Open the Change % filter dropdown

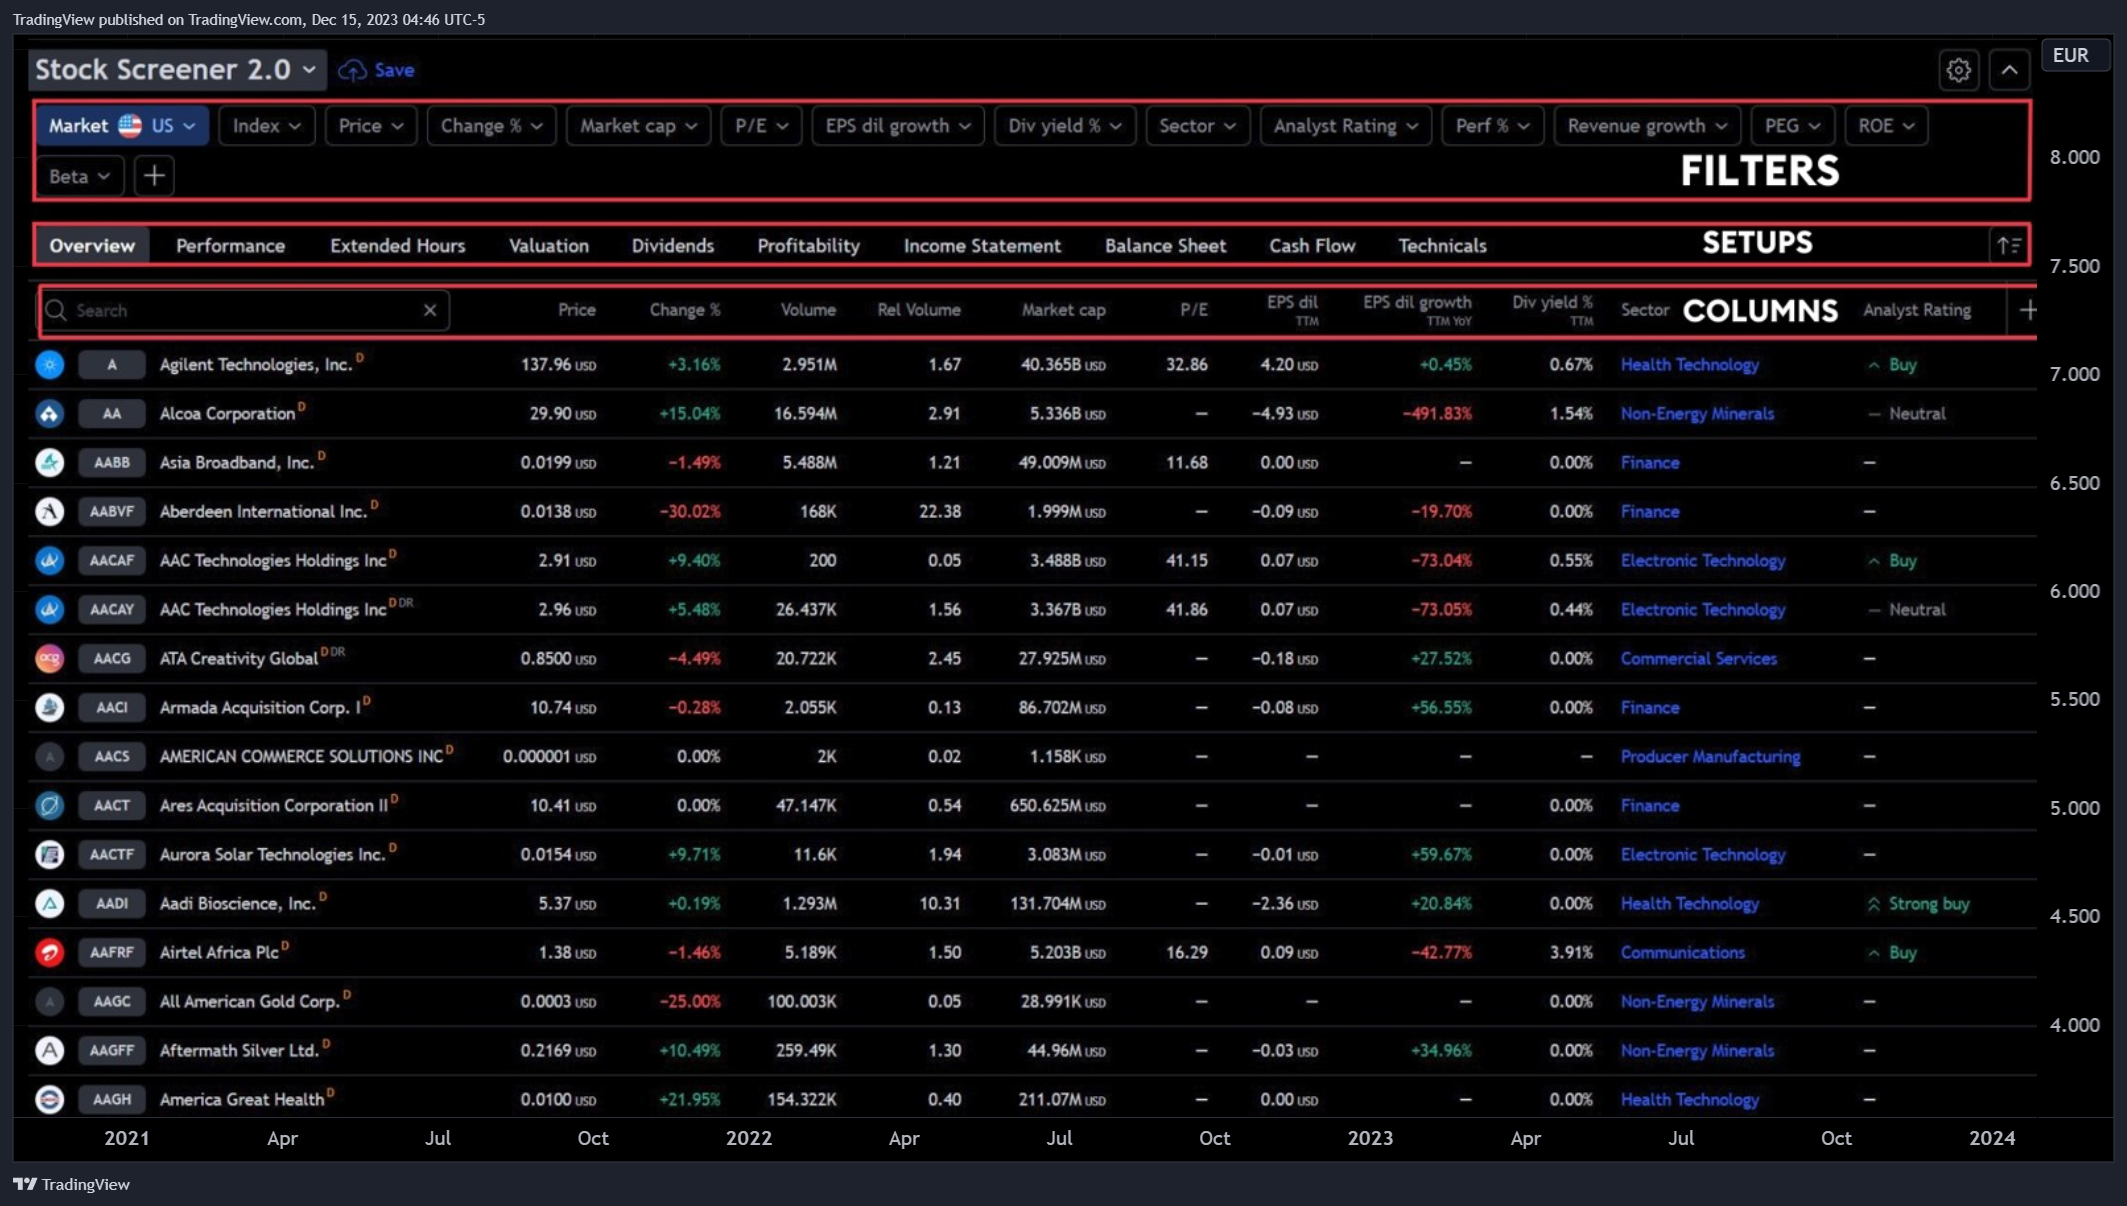pyautogui.click(x=491, y=126)
